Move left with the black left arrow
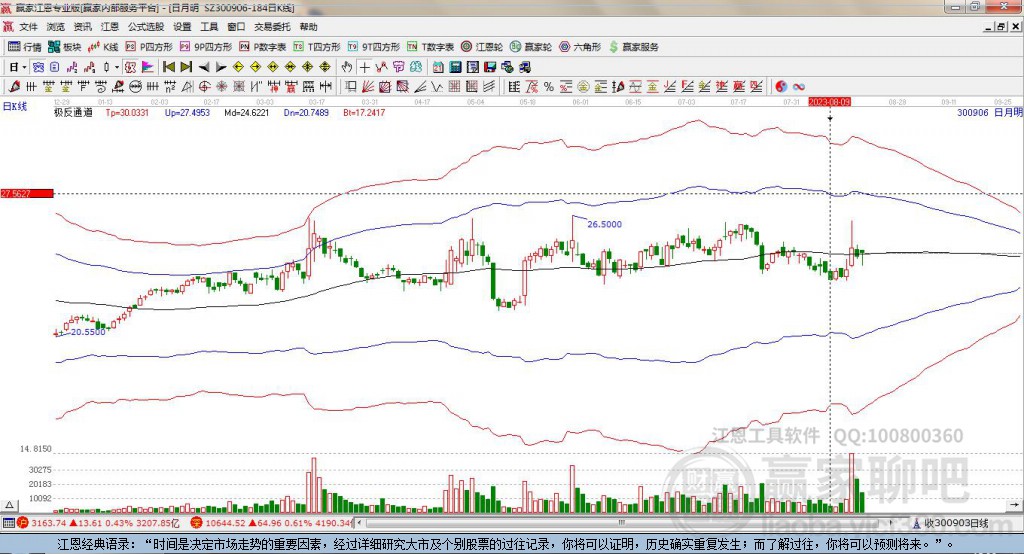 point(204,67)
